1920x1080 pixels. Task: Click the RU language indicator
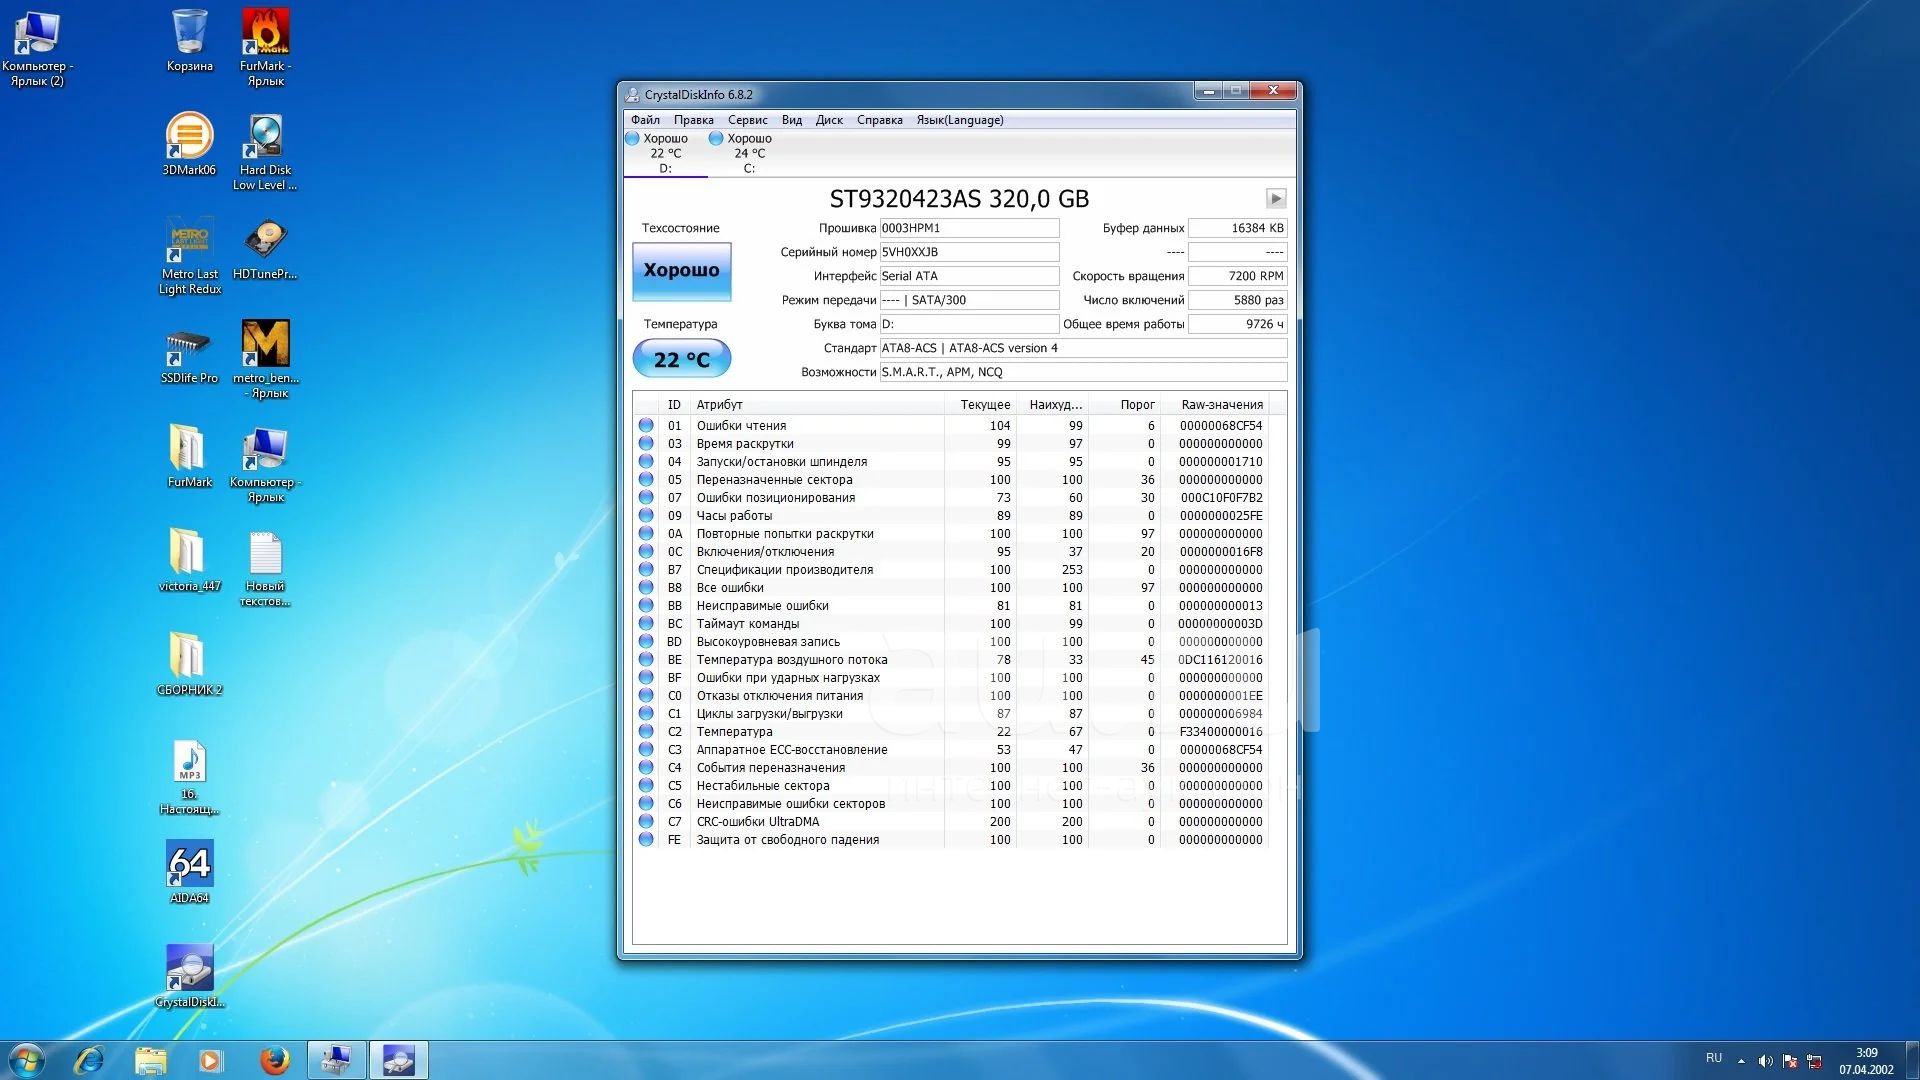tap(1714, 1058)
